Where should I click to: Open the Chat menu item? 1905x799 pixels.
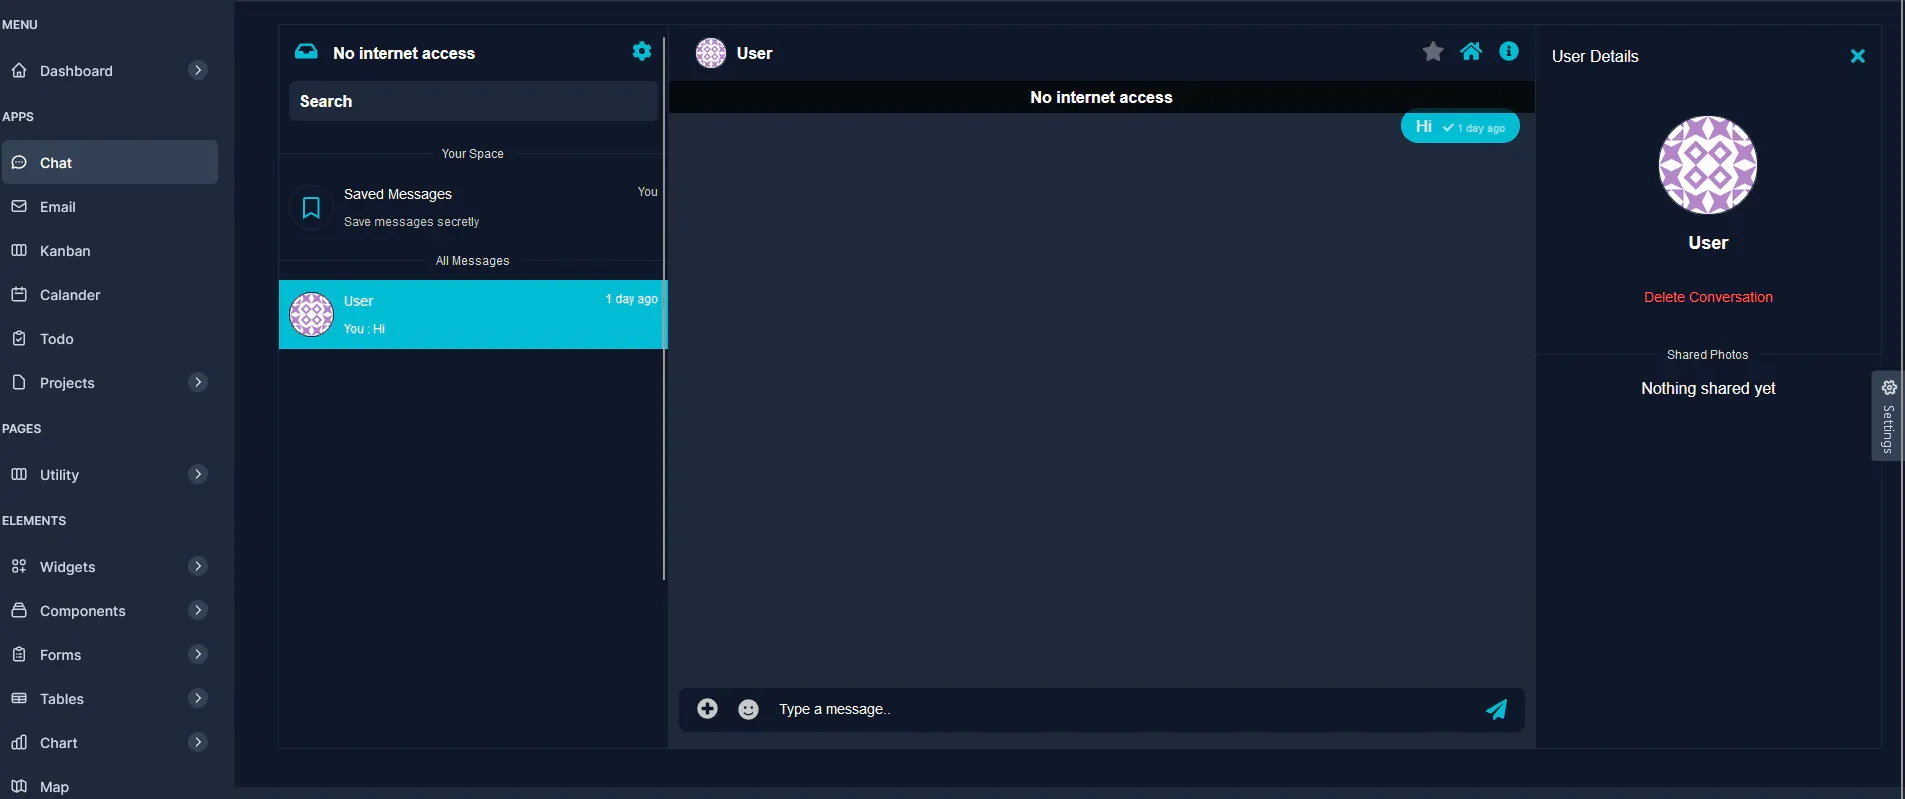click(x=110, y=162)
